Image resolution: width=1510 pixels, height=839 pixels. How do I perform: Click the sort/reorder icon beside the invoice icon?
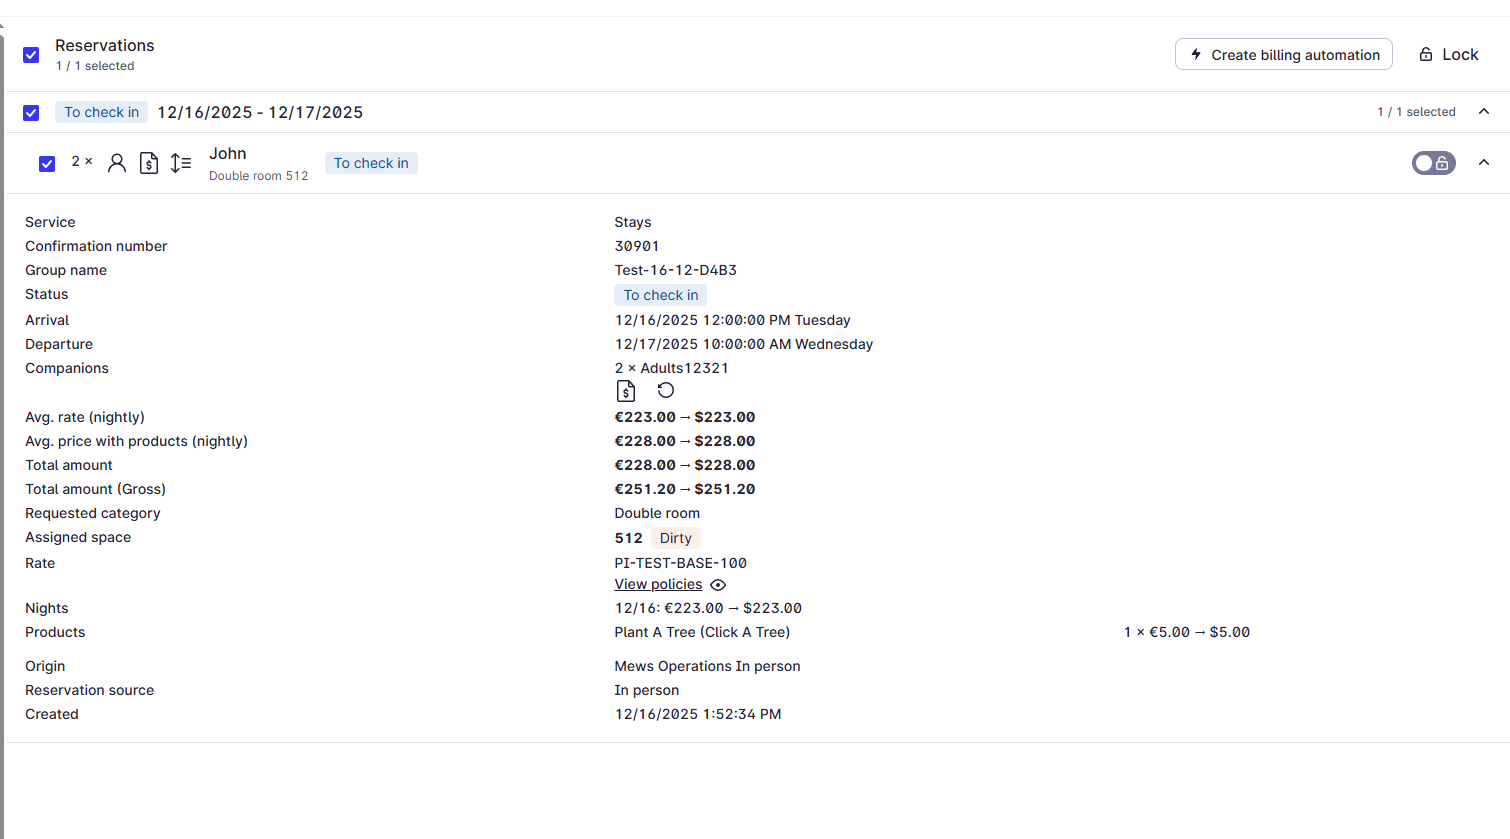pyautogui.click(x=181, y=162)
